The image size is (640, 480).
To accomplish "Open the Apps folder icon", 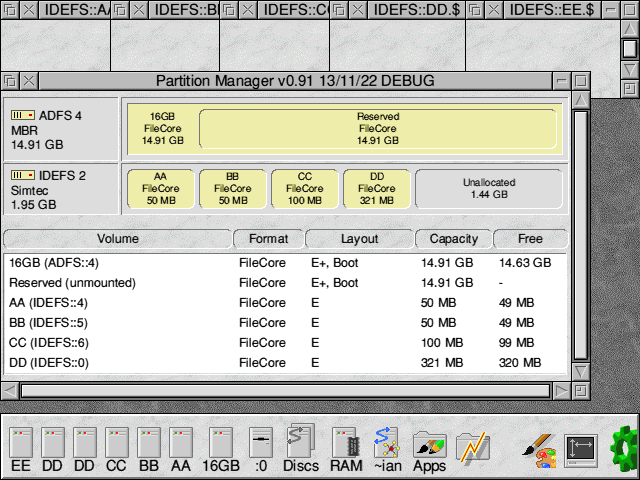I will (429, 451).
